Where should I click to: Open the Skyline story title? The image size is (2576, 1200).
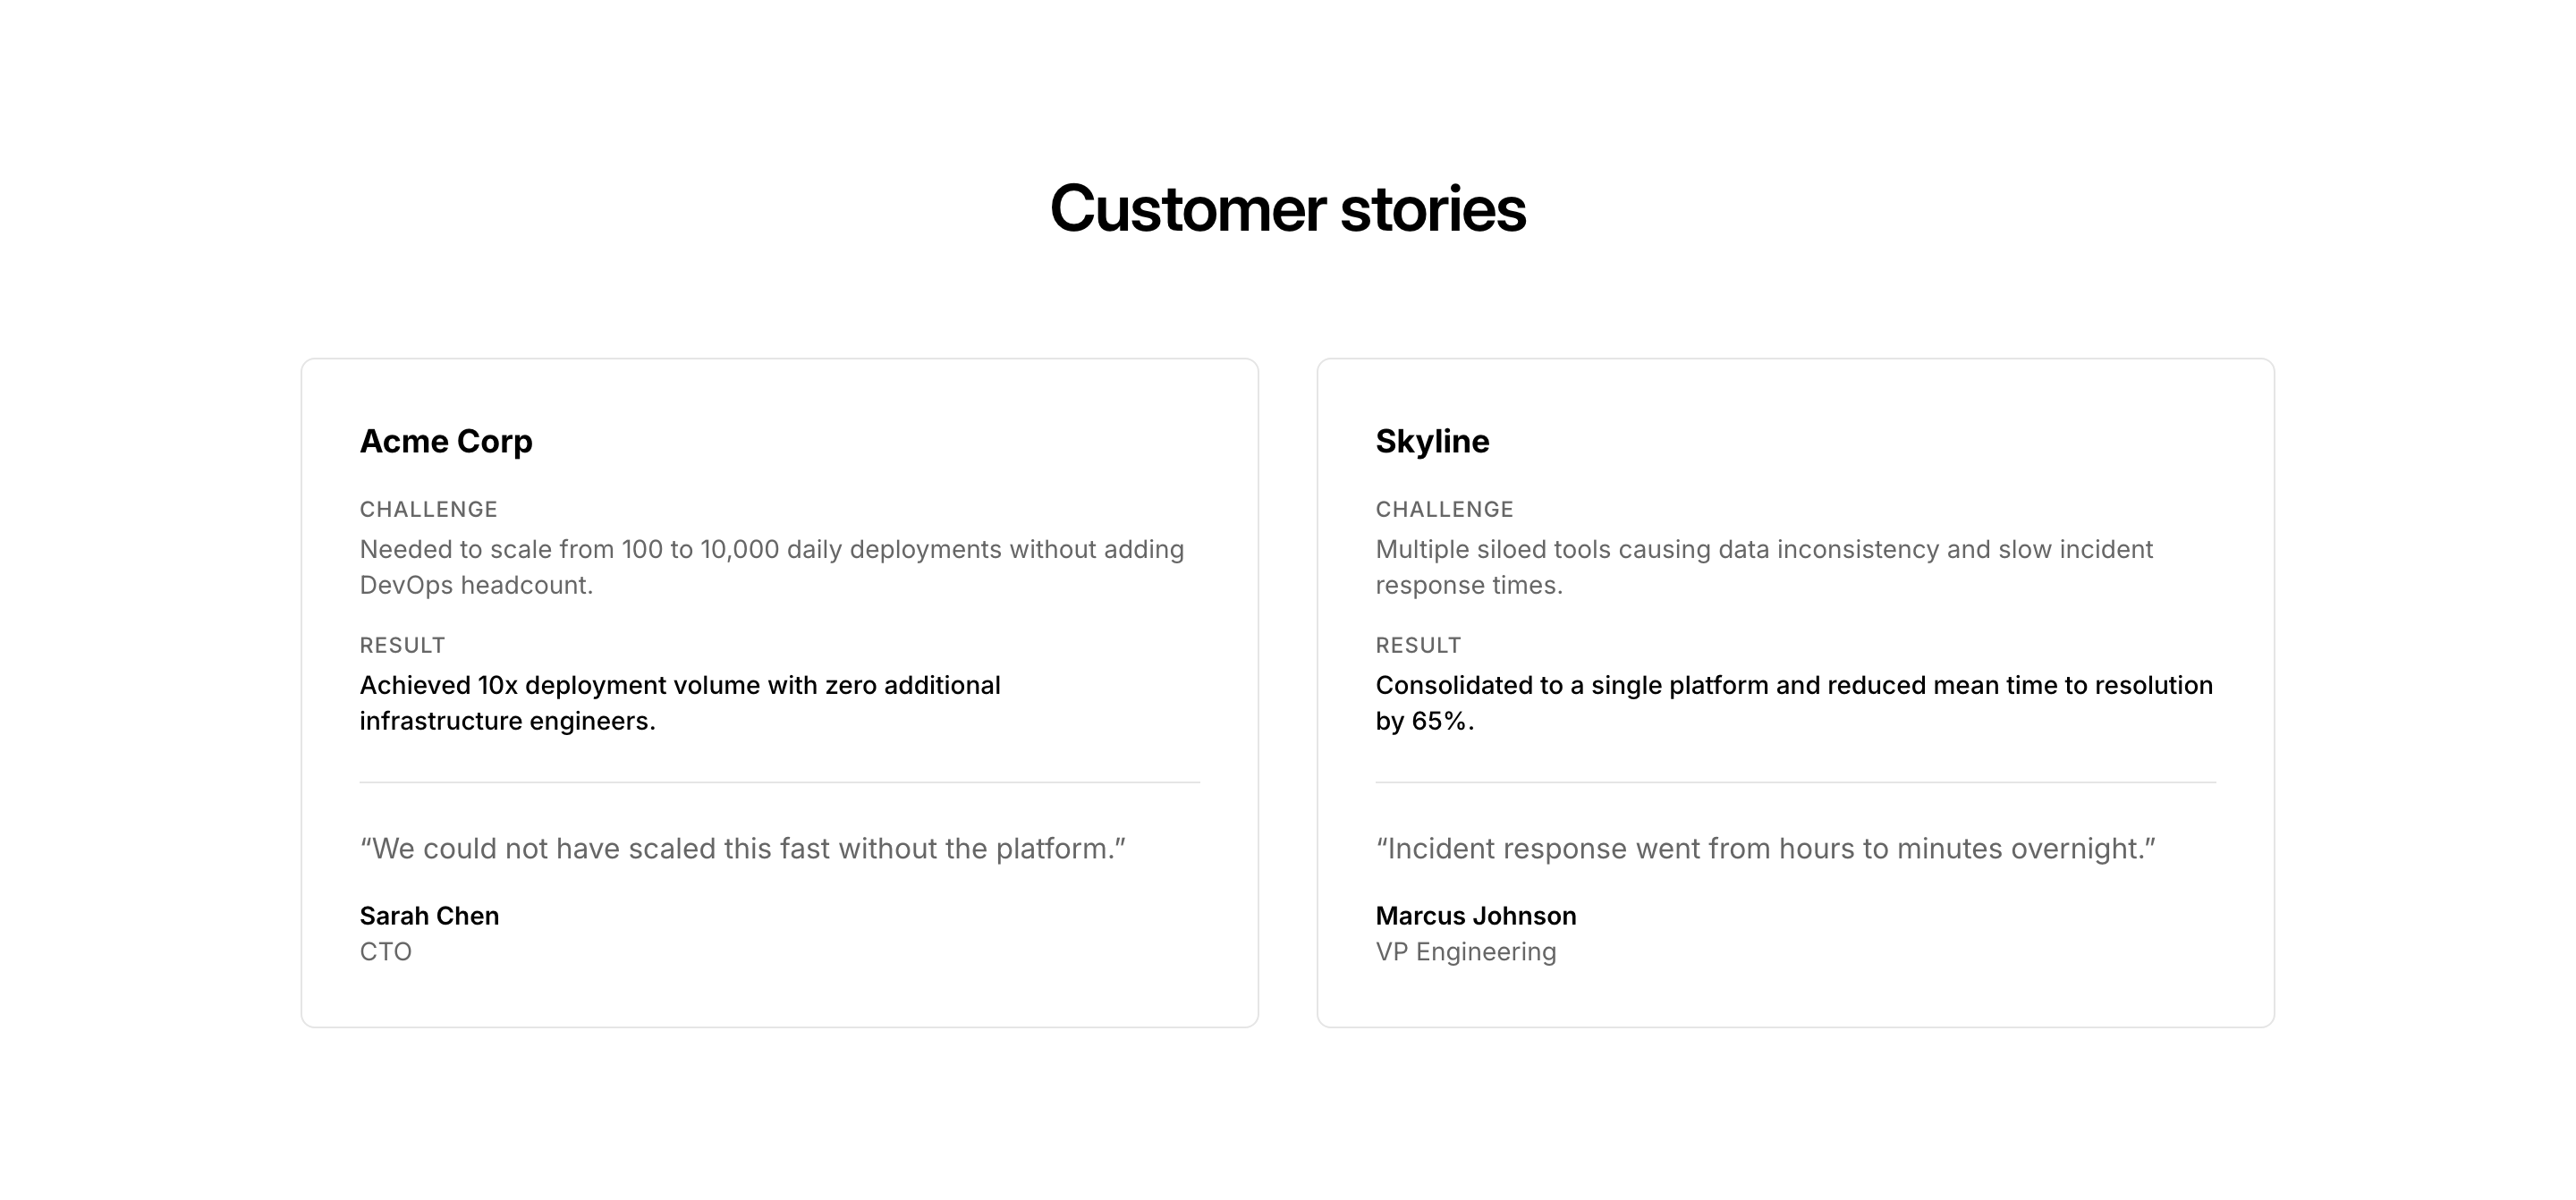1432,441
